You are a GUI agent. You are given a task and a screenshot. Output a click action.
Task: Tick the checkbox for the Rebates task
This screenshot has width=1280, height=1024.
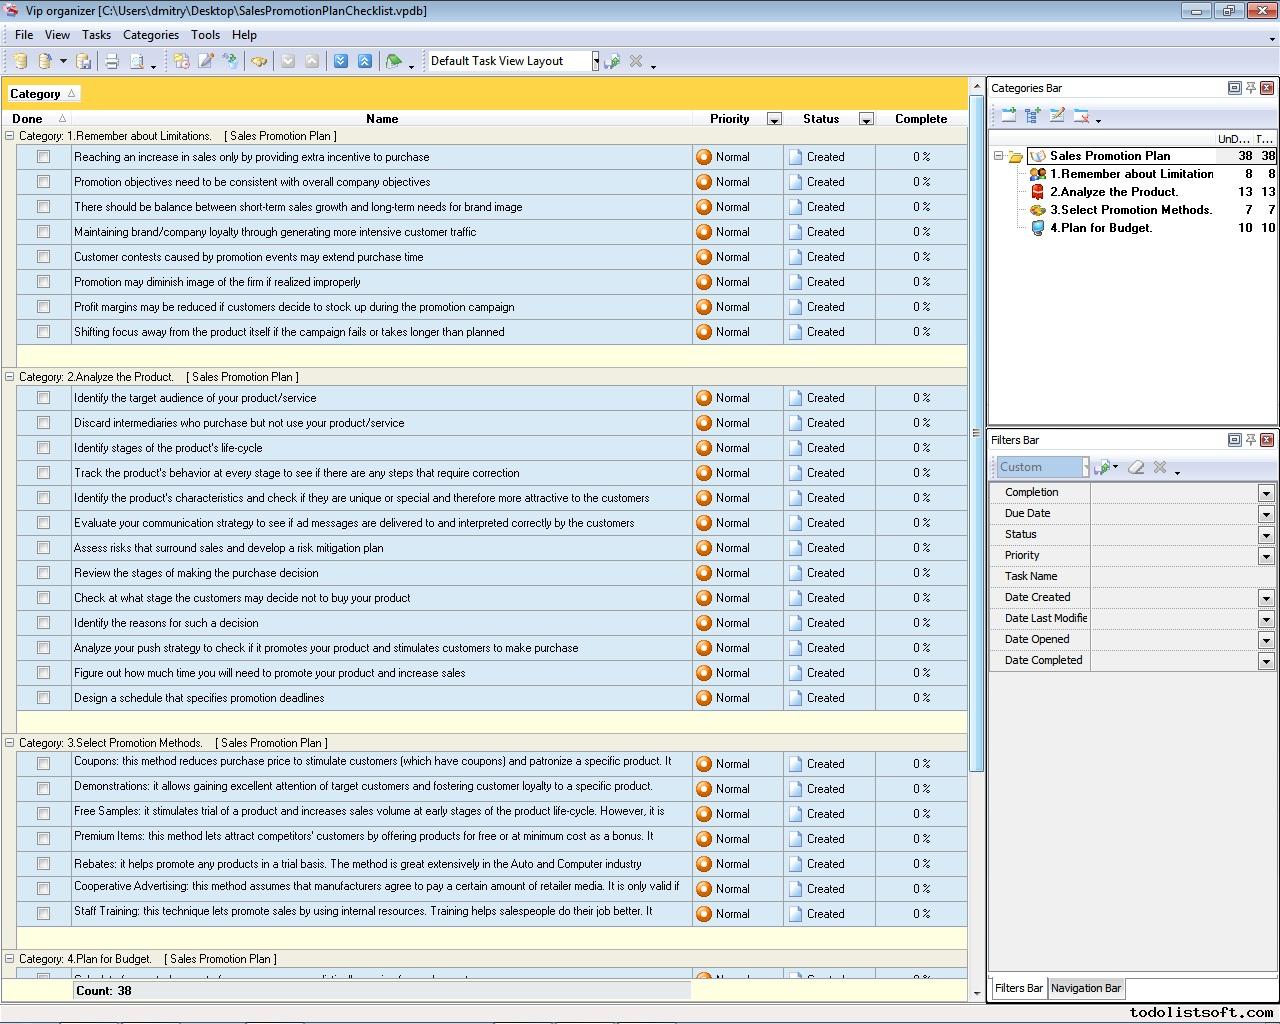click(43, 864)
